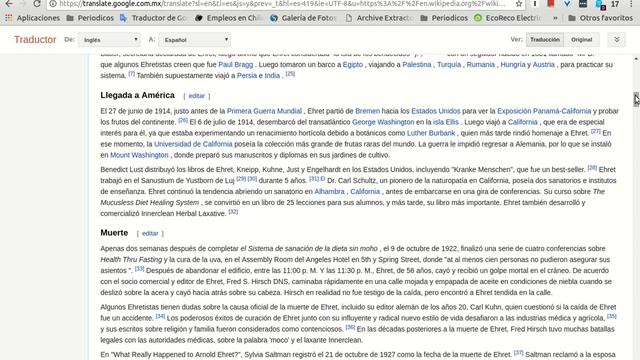Viewport: 640px width, 360px height.
Task: Select the Traducción view button
Action: pyautogui.click(x=545, y=40)
